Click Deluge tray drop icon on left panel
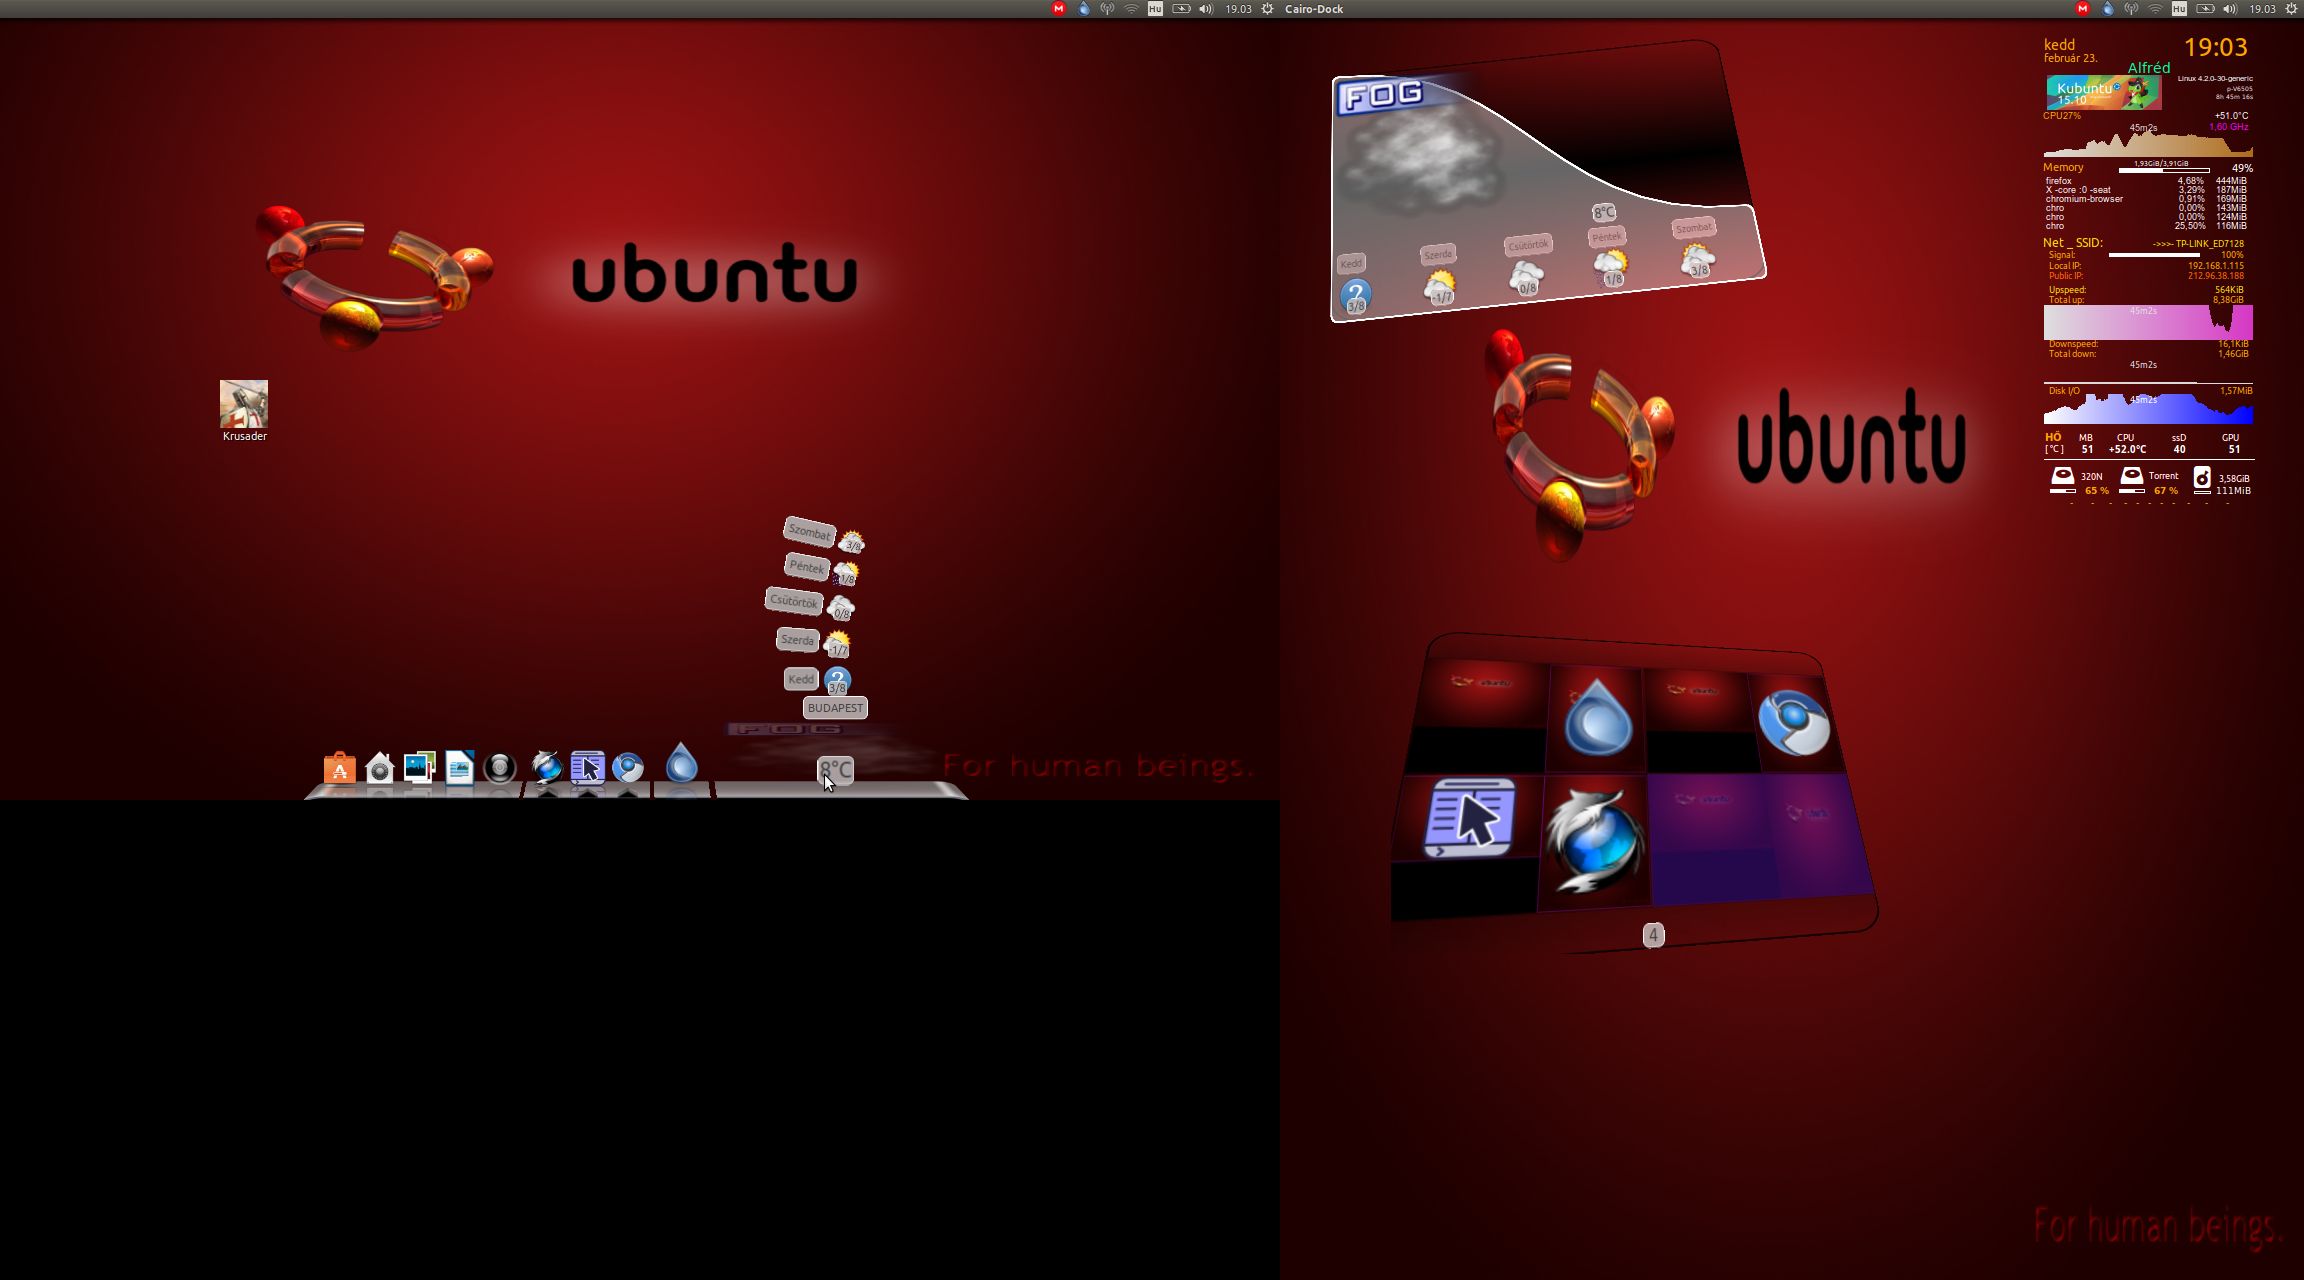 click(x=1084, y=9)
